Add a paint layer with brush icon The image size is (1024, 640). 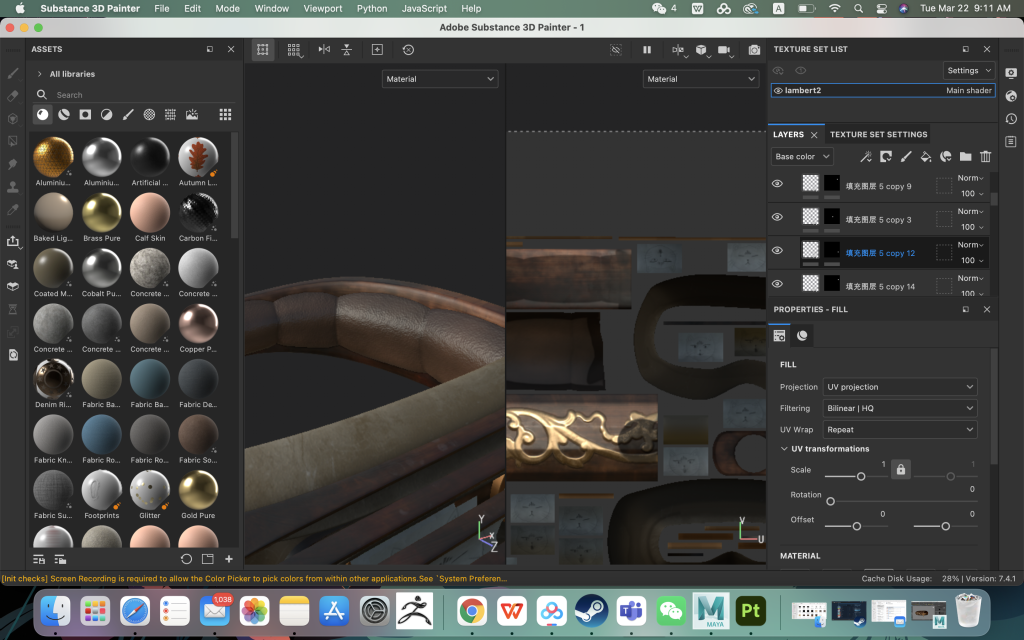[906, 156]
